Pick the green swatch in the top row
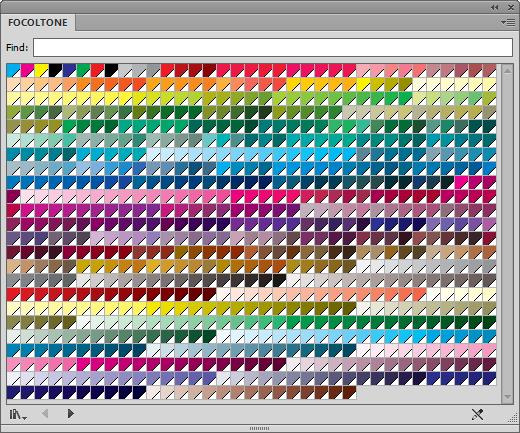The width and height of the screenshot is (520, 433). point(83,71)
